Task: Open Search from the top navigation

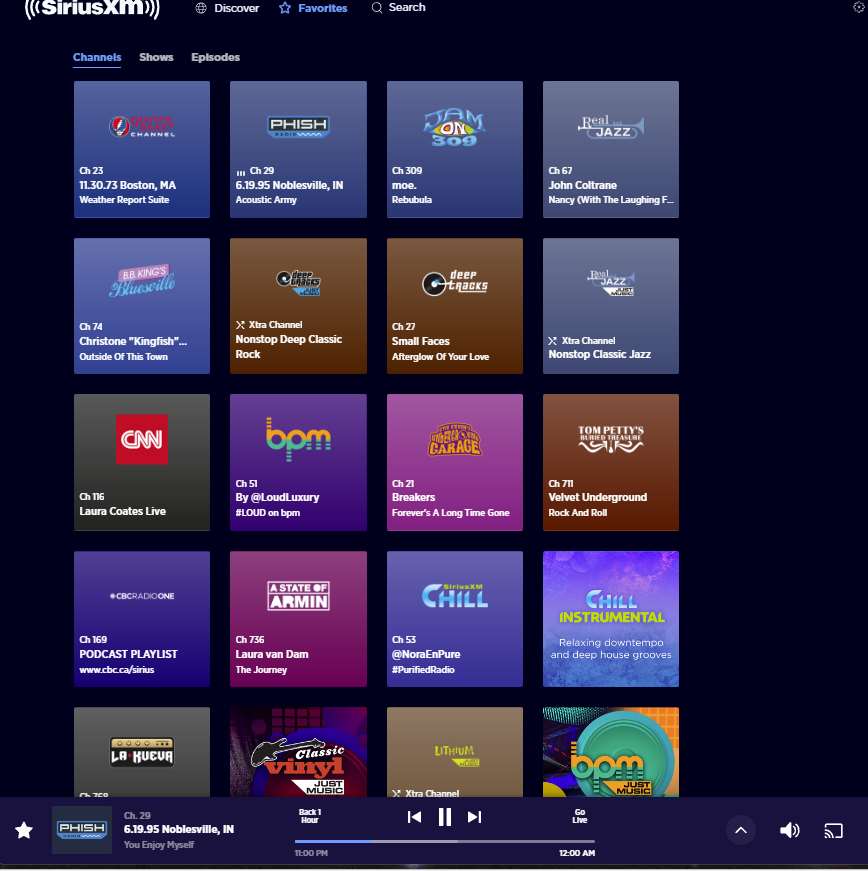Action: (398, 8)
